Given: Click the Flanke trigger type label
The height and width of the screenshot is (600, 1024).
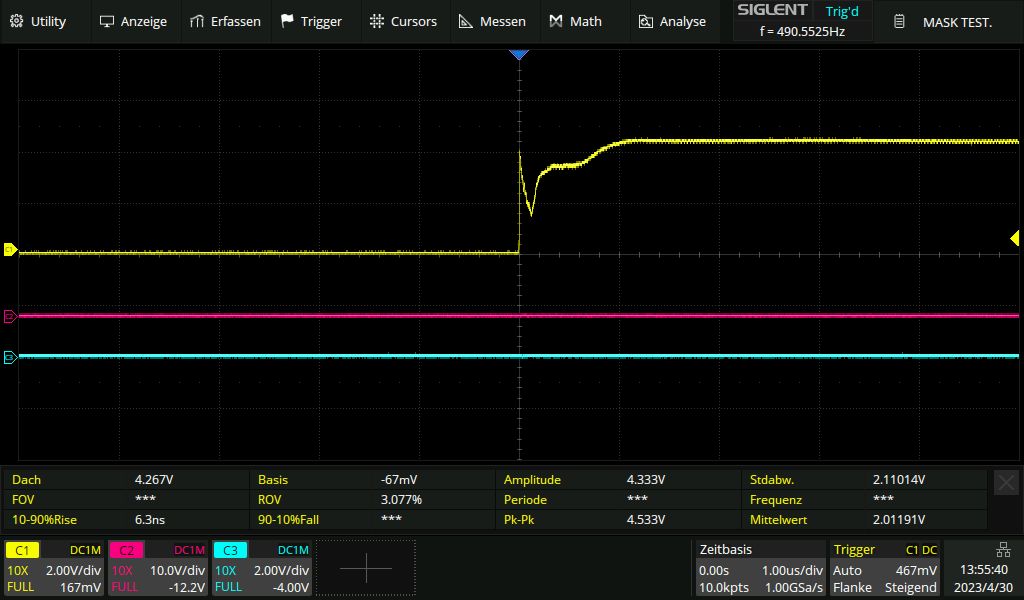Looking at the screenshot, I should (852, 588).
